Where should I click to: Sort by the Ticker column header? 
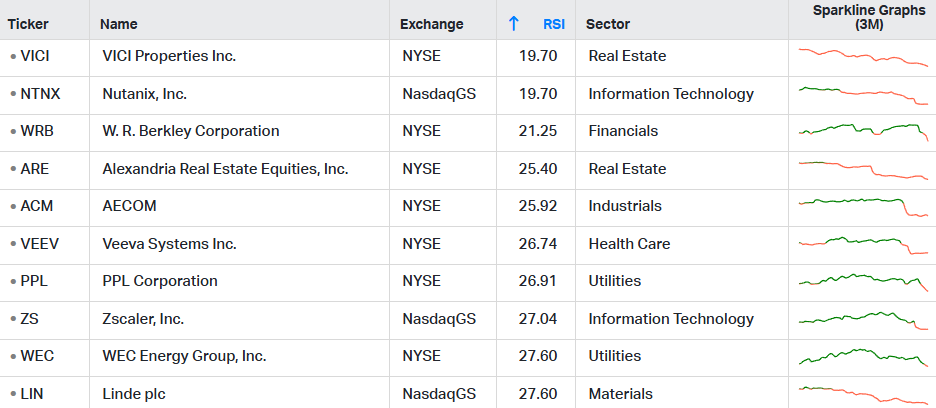pyautogui.click(x=28, y=24)
